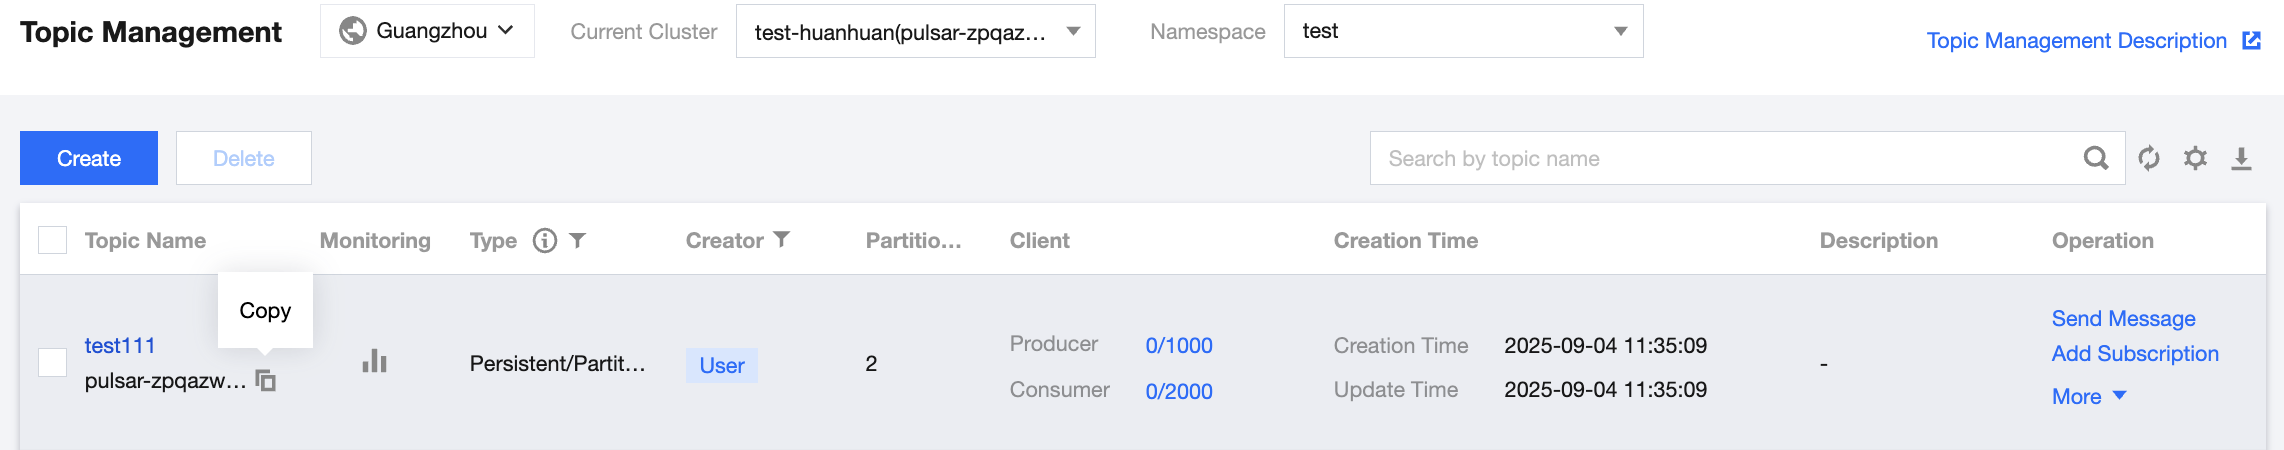Open table column settings gear

(2195, 158)
